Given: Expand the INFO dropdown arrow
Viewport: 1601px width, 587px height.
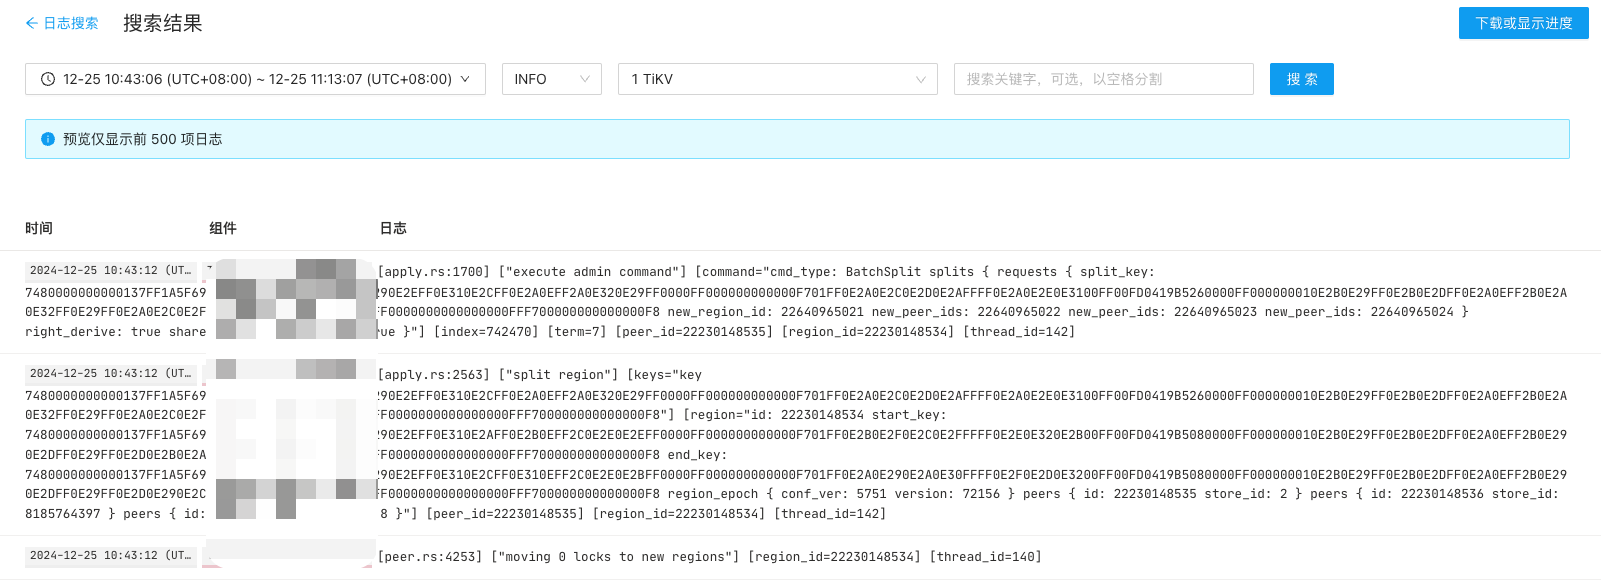Looking at the screenshot, I should coord(585,79).
